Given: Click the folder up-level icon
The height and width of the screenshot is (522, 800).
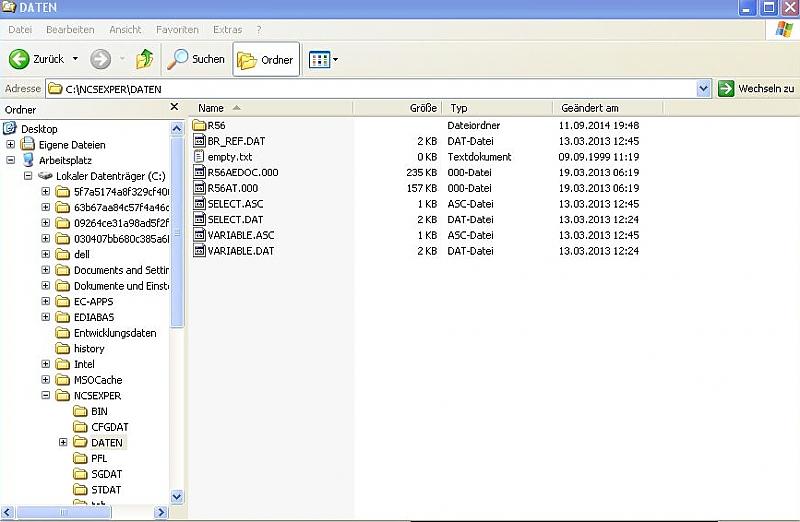Looking at the screenshot, I should click(144, 59).
